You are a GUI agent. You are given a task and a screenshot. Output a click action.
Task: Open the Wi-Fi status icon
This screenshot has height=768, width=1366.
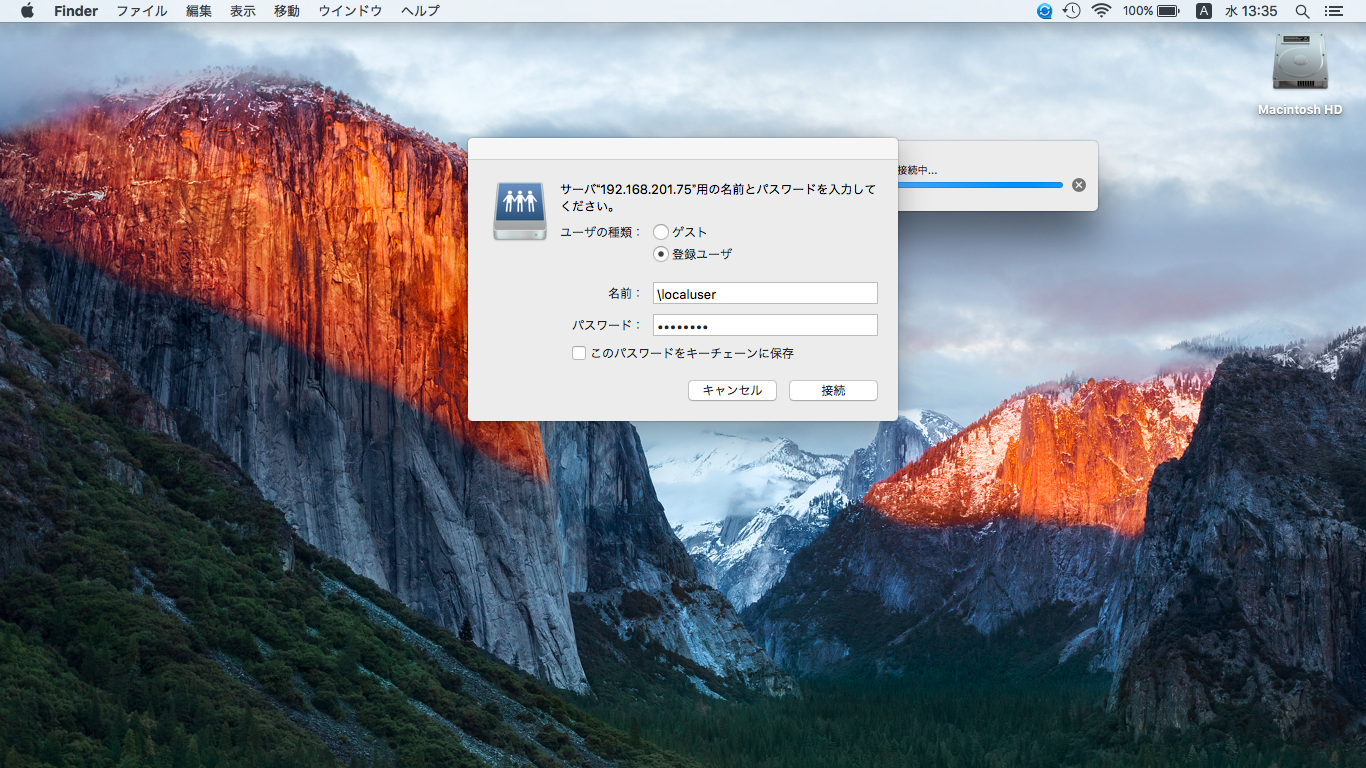point(1101,11)
